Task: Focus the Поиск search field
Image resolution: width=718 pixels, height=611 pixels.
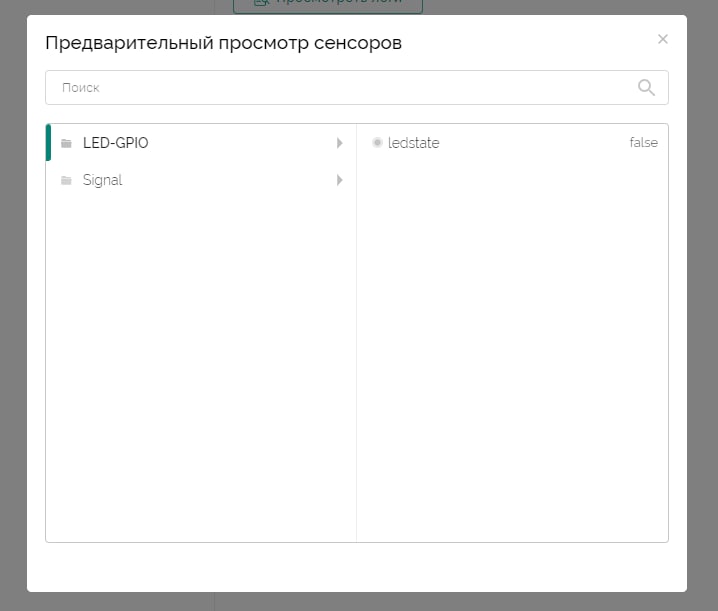Action: [x=357, y=87]
